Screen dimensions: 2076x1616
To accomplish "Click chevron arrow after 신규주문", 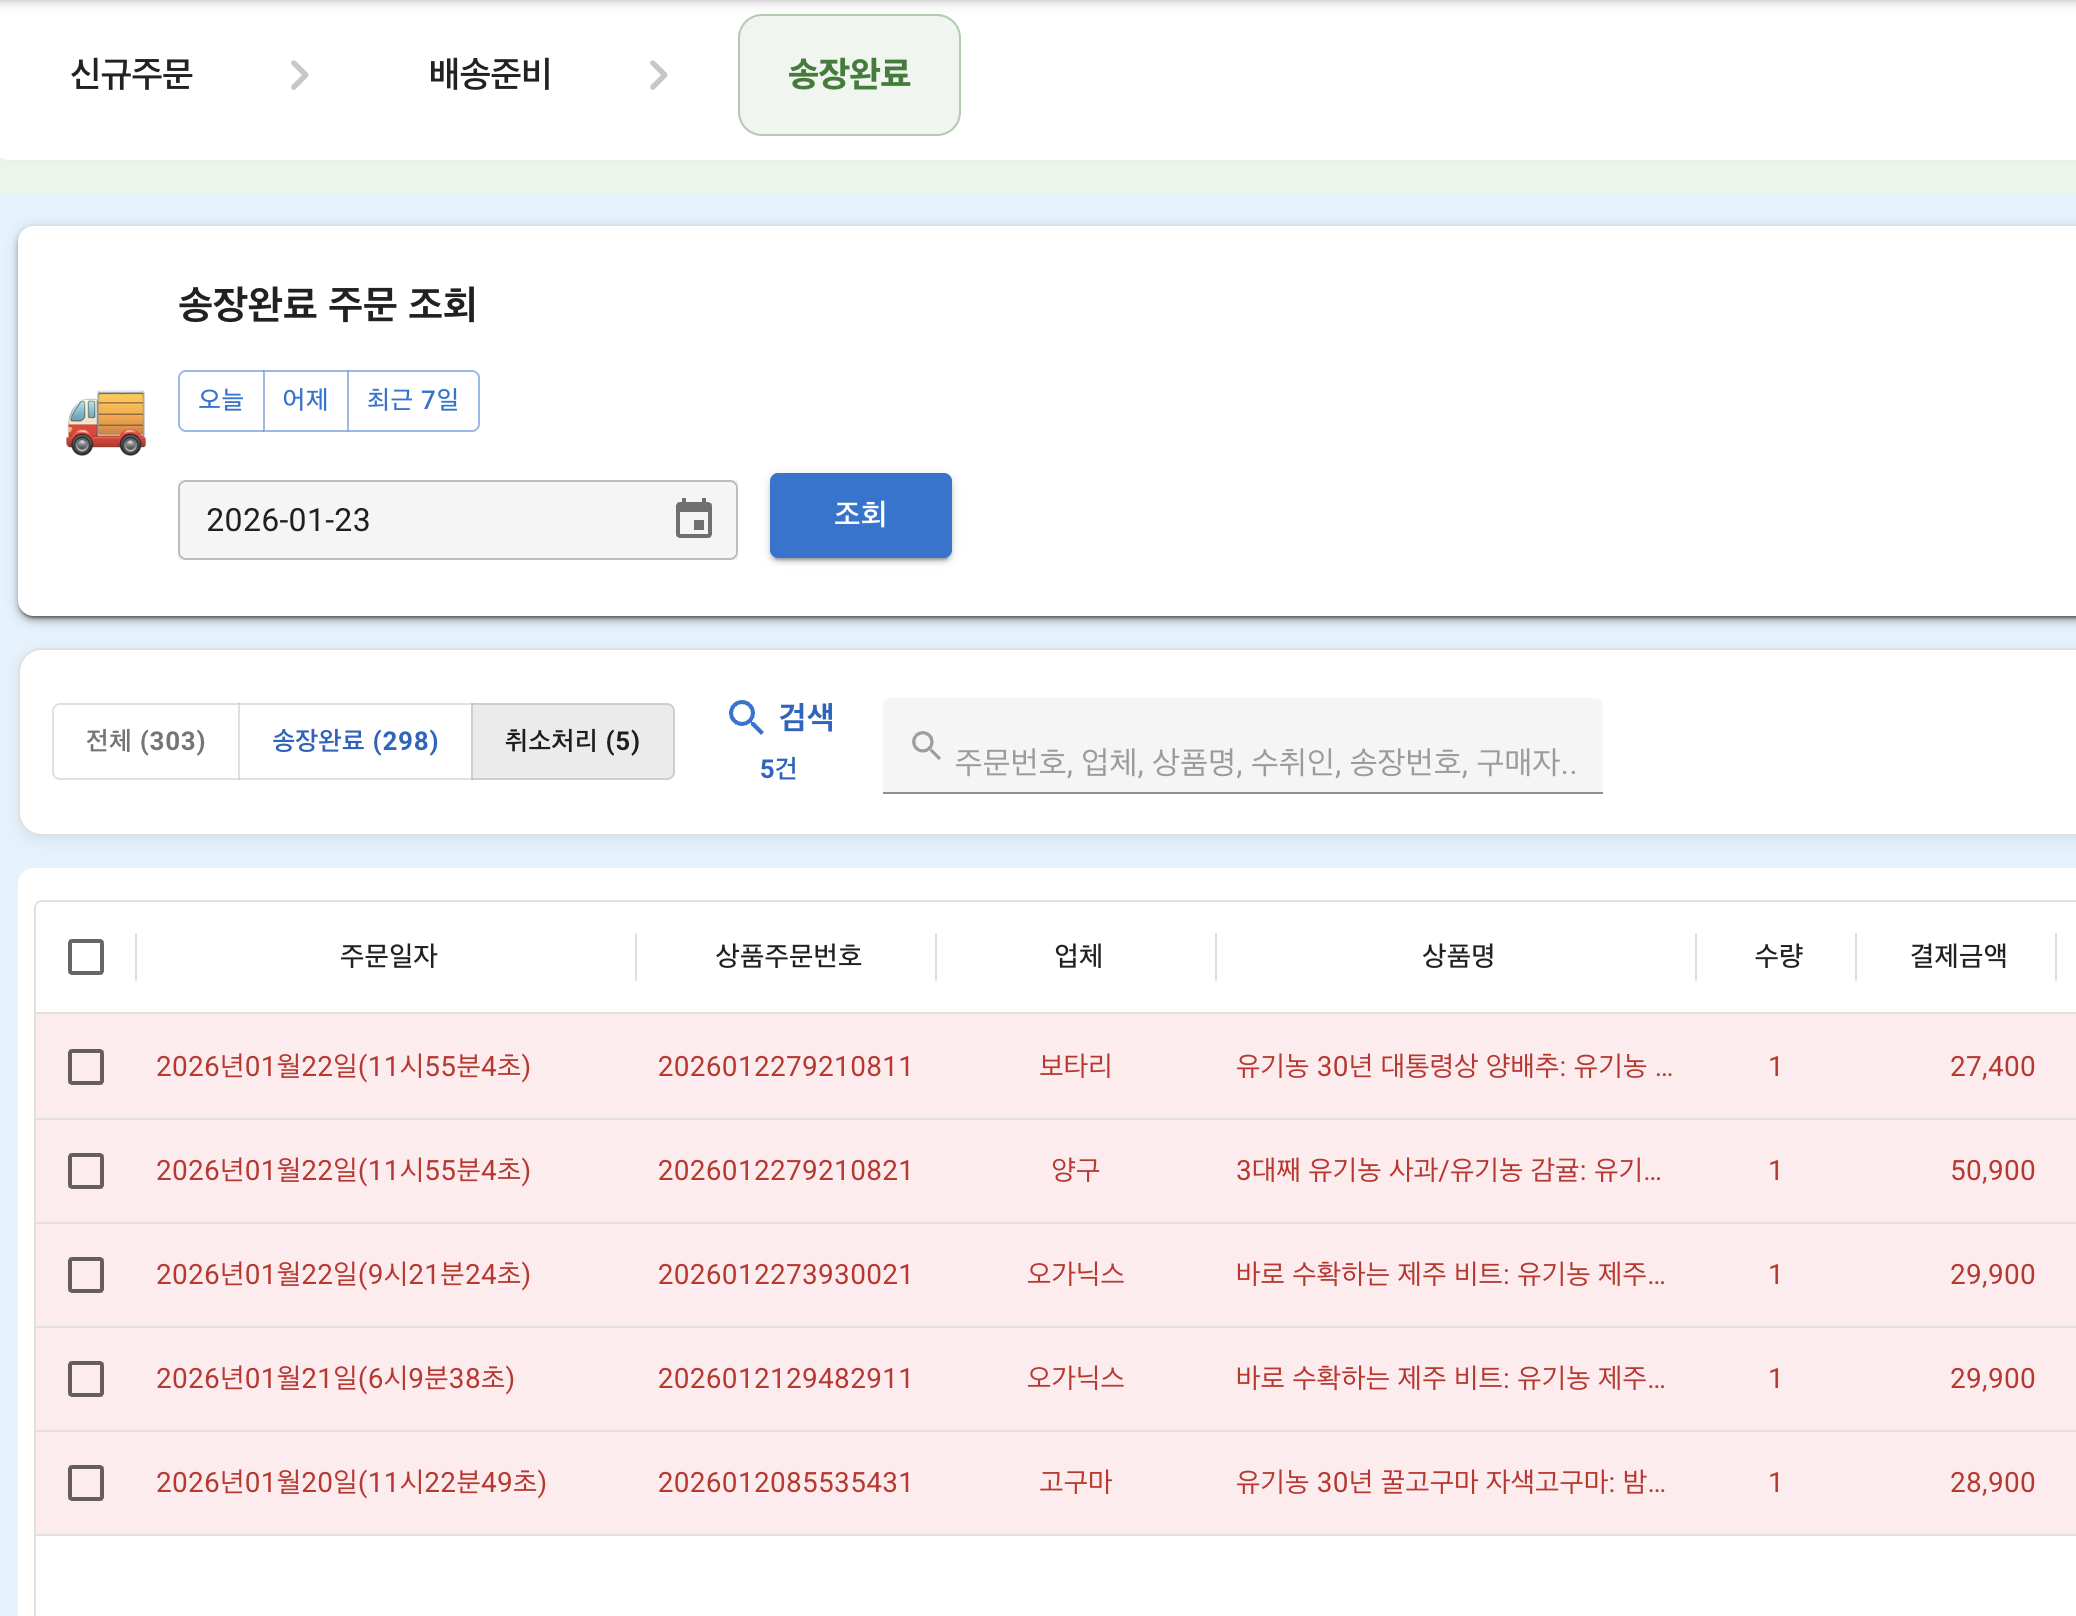I will point(299,75).
